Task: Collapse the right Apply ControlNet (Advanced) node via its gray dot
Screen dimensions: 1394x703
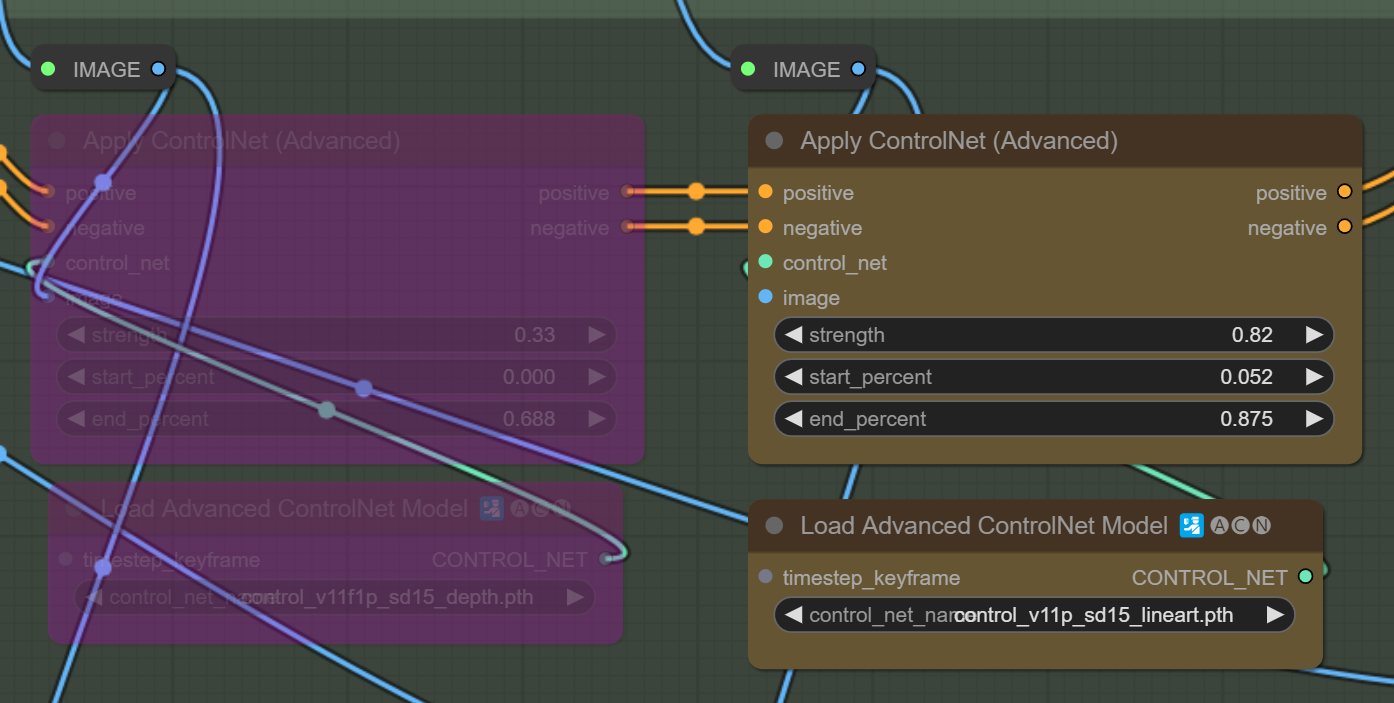Action: pyautogui.click(x=774, y=141)
